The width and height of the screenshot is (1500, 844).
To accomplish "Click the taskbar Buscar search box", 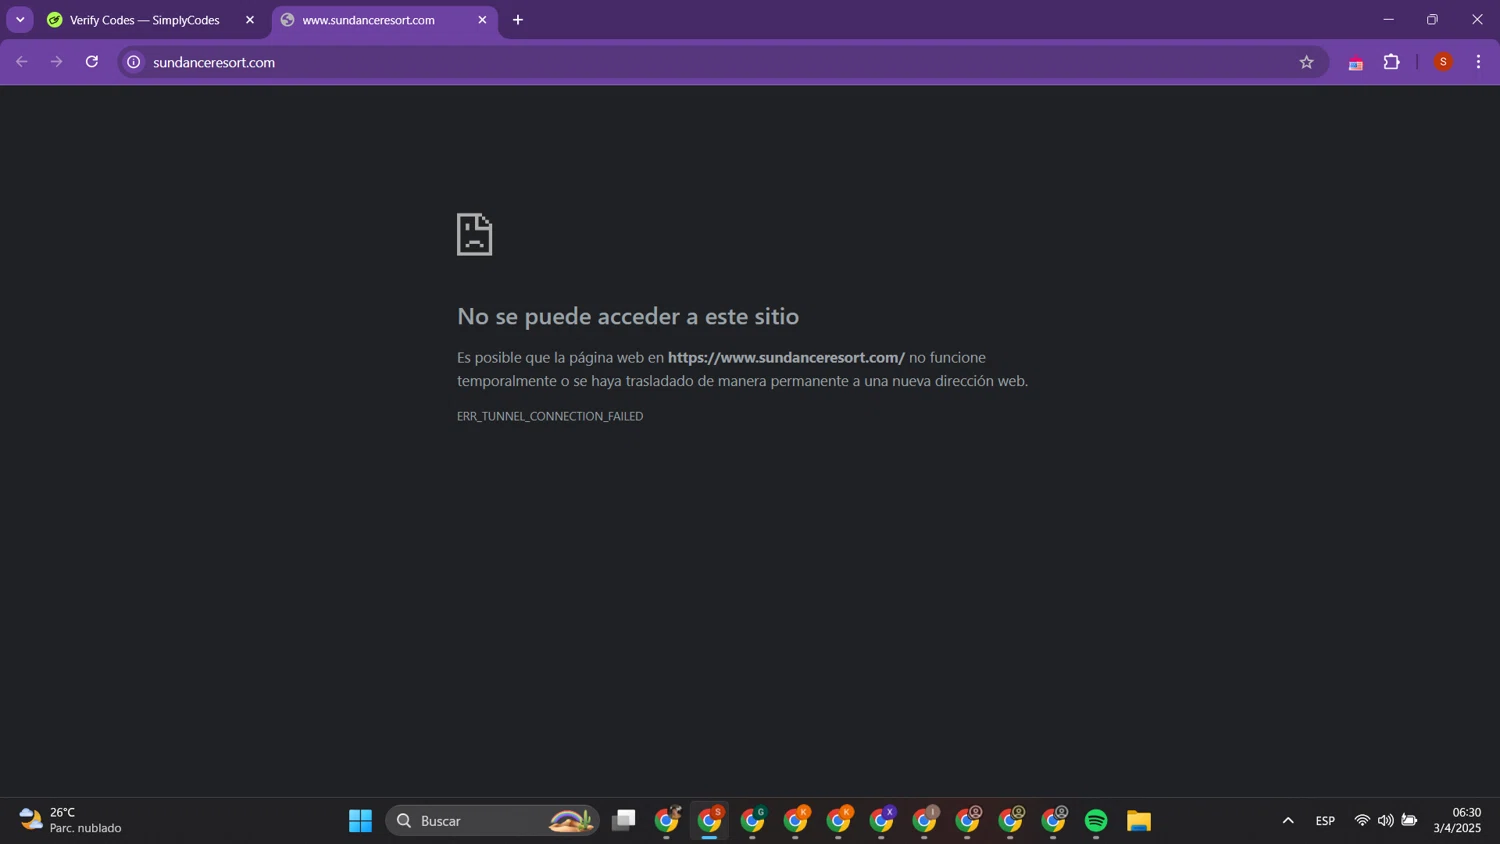I will click(x=493, y=821).
